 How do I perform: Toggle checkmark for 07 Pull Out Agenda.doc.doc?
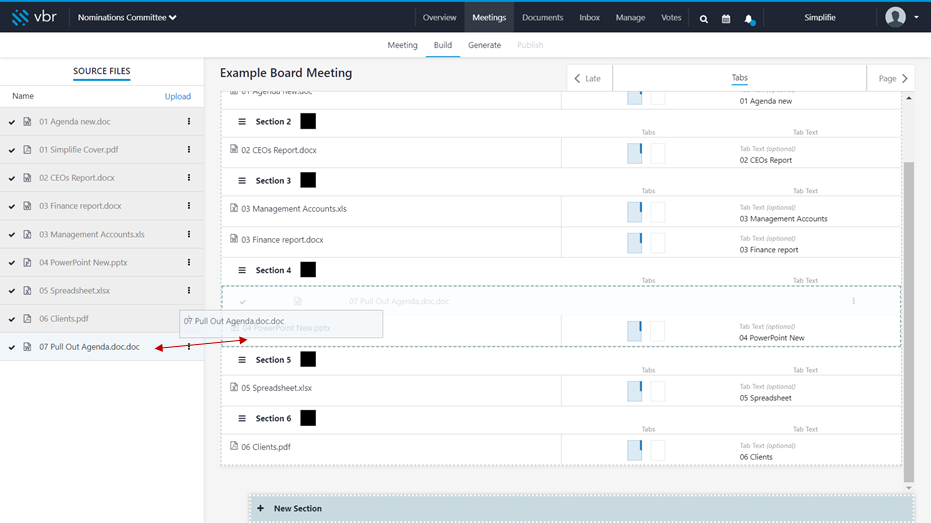(x=12, y=347)
